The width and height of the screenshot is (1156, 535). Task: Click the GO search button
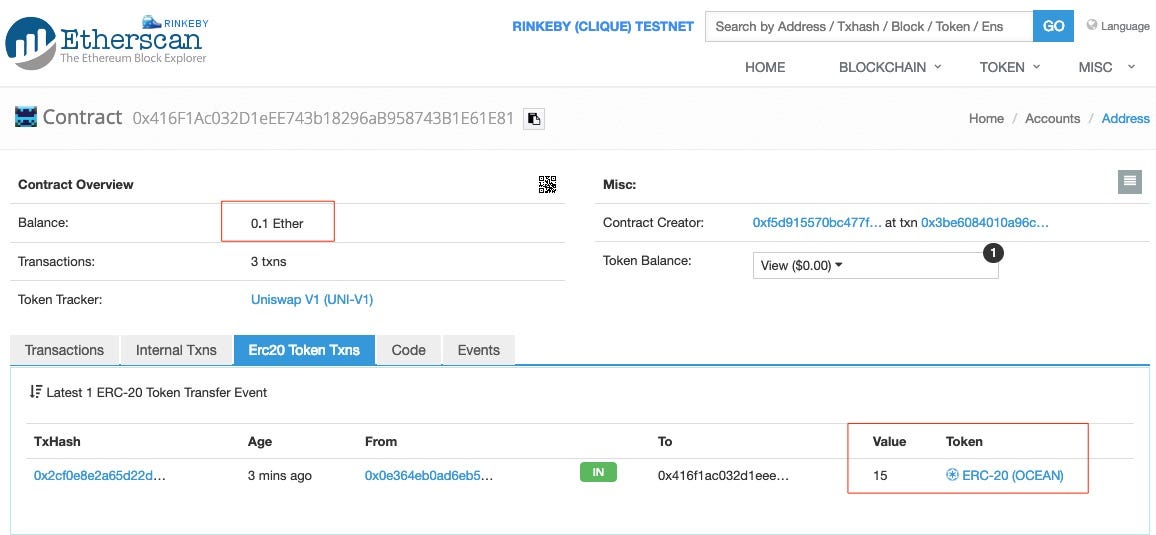coord(1054,27)
